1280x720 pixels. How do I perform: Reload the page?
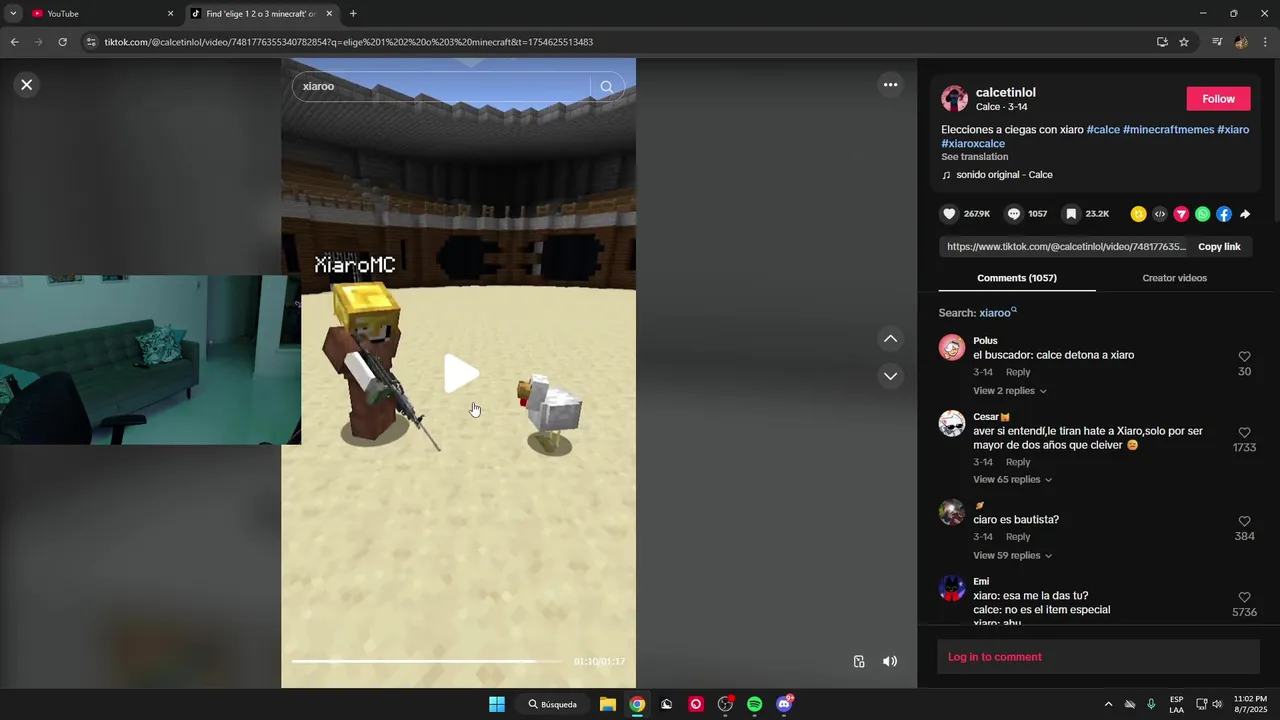[62, 42]
